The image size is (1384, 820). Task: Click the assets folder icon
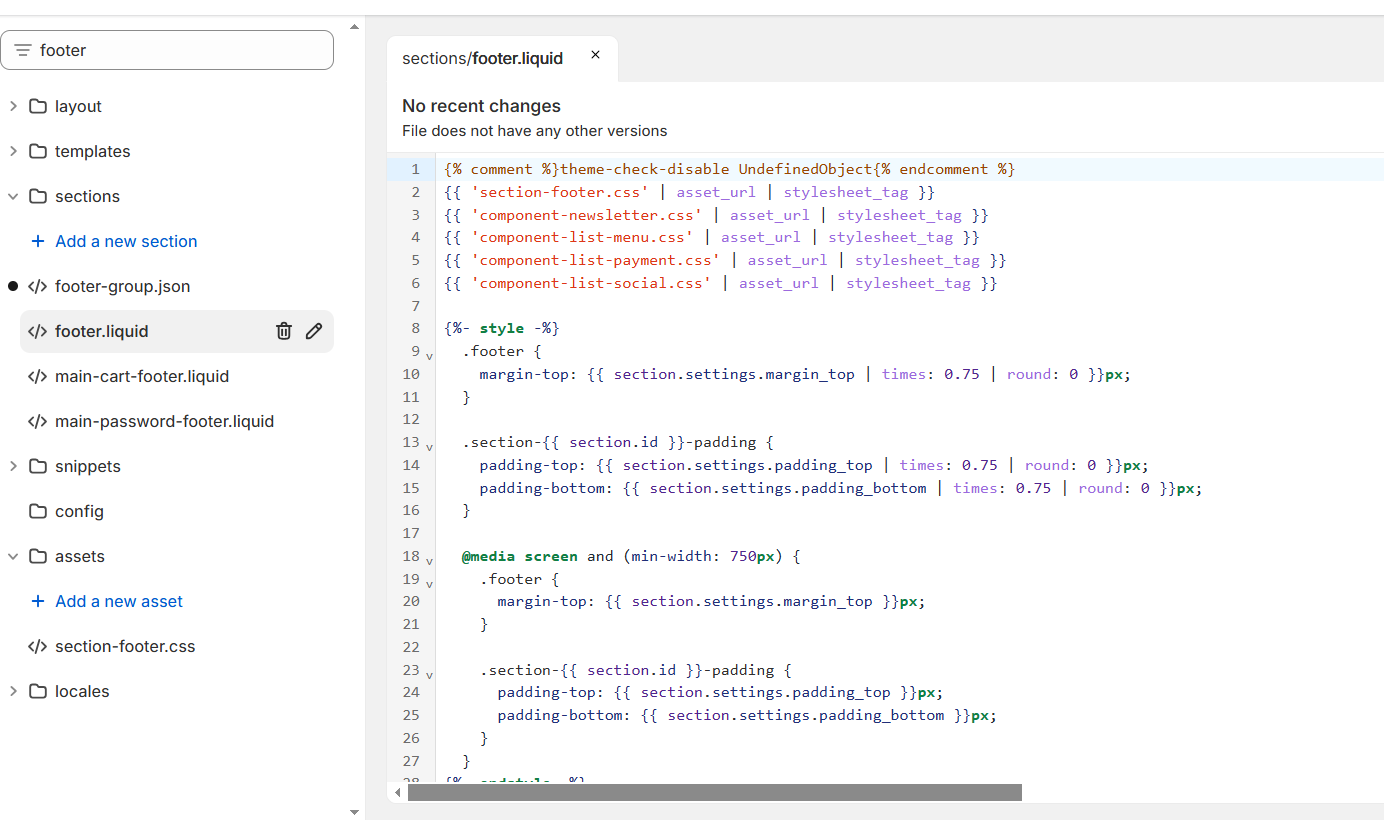tap(38, 556)
